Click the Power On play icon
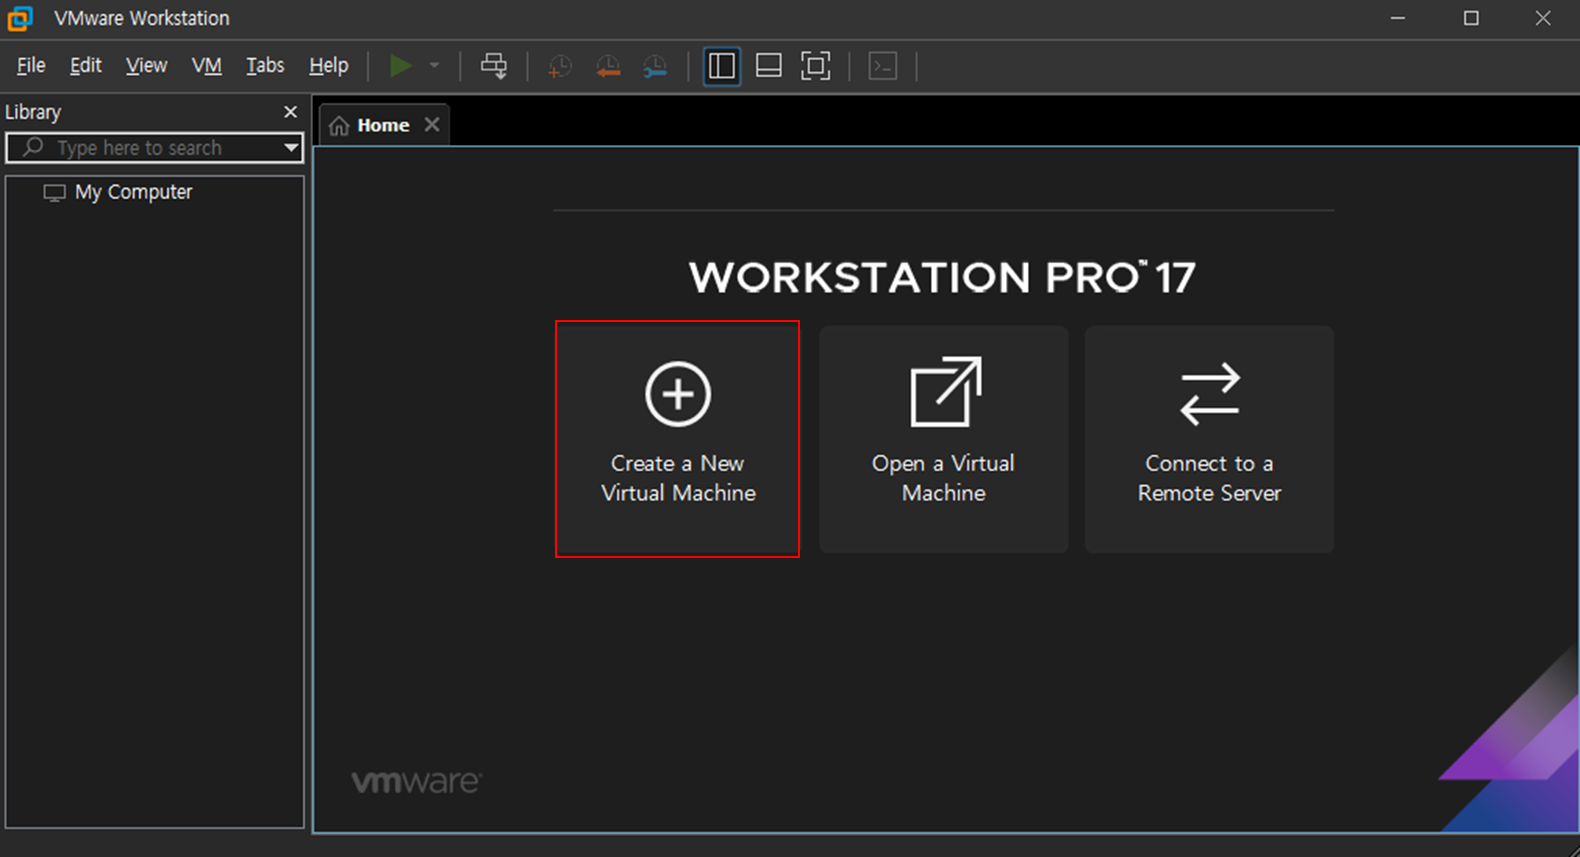The width and height of the screenshot is (1580, 857). tap(400, 66)
